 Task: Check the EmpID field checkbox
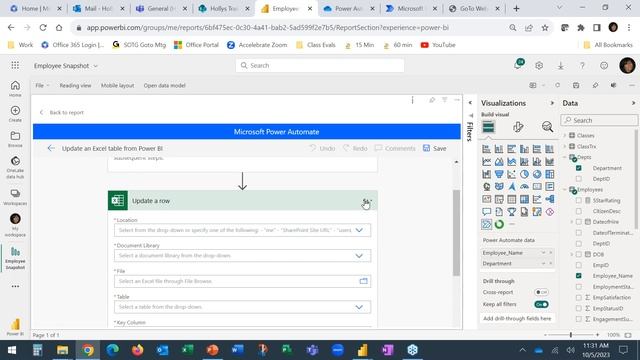(x=578, y=265)
